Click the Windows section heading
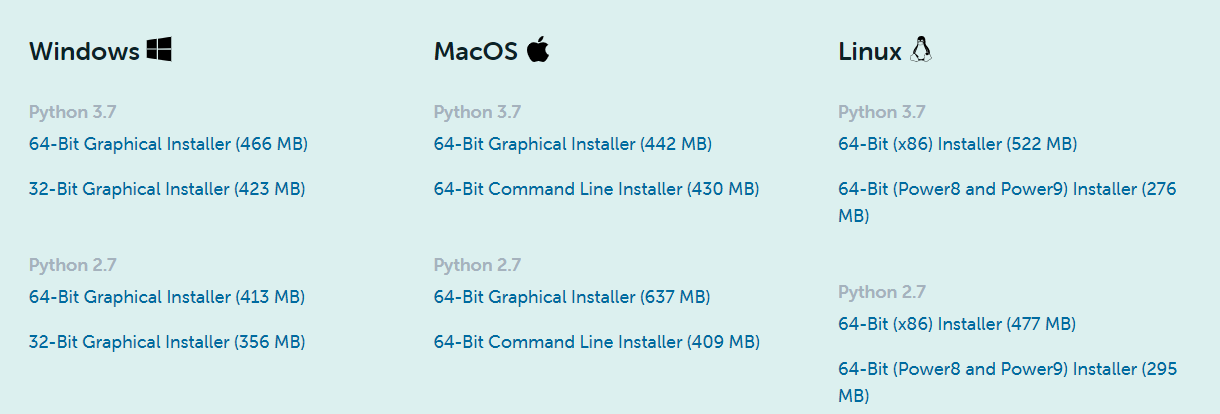 point(100,51)
